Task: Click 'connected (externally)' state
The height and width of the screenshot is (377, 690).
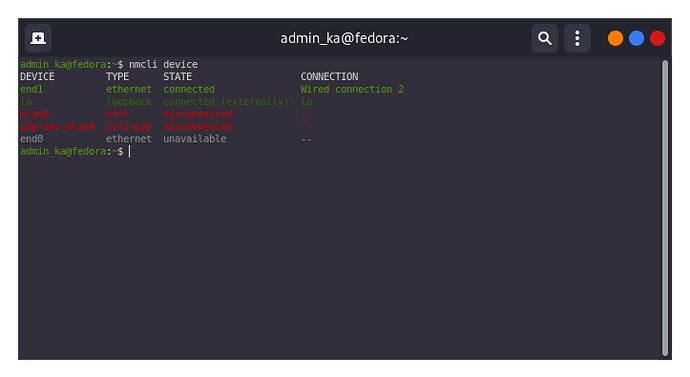Action: 226,102
